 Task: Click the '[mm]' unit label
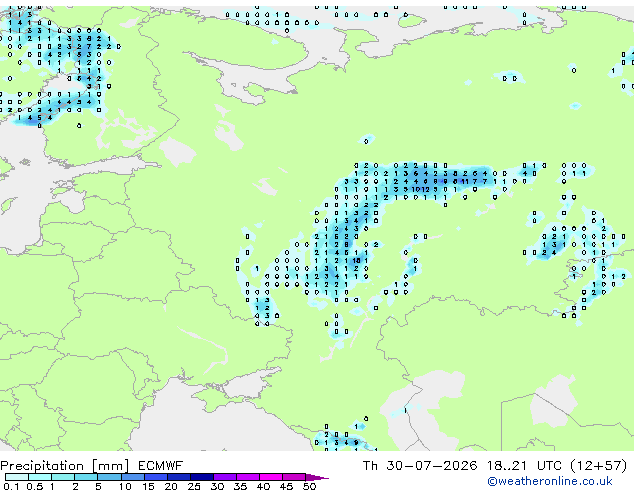(110, 466)
